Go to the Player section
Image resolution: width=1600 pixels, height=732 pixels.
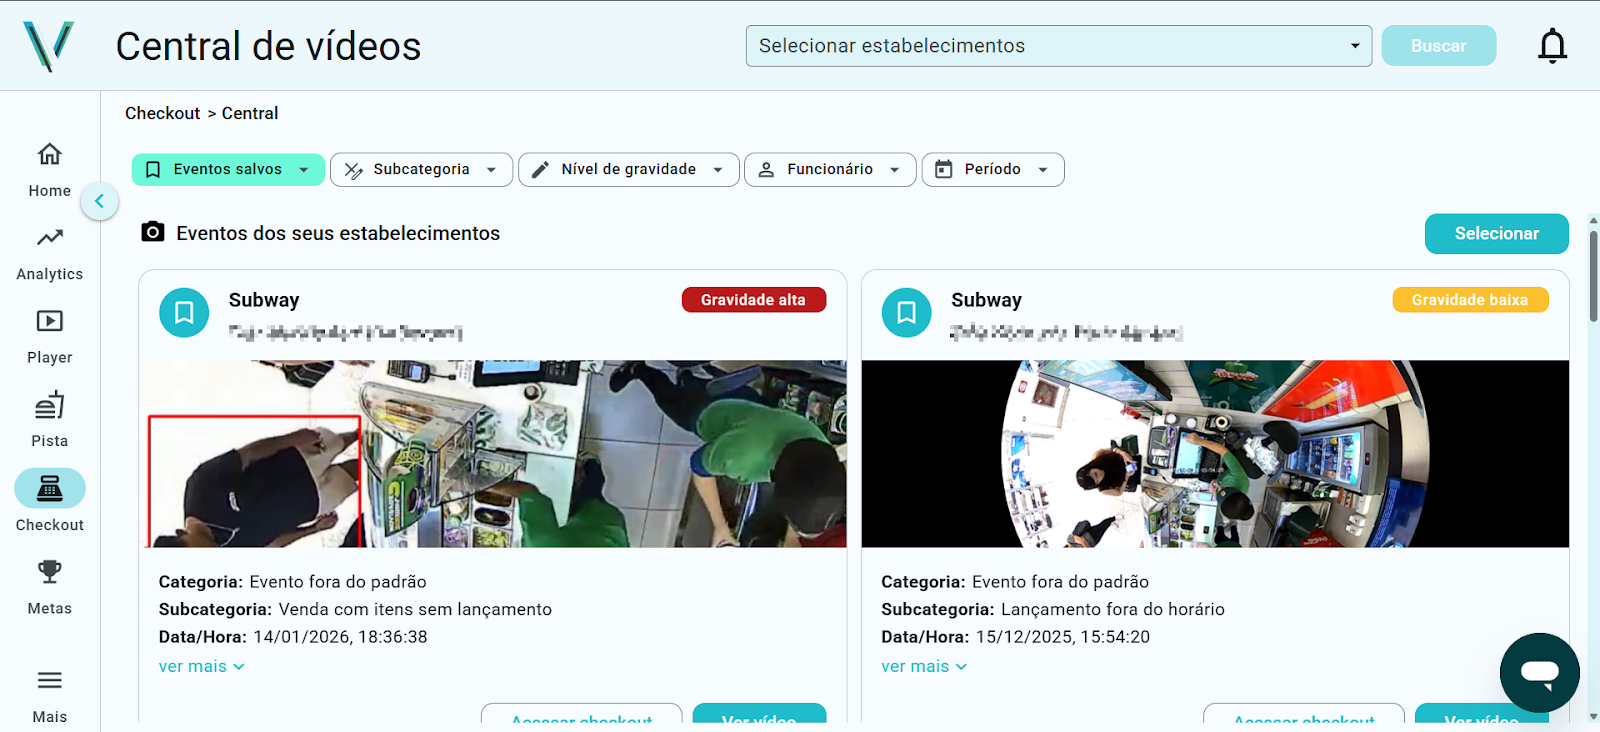49,322
